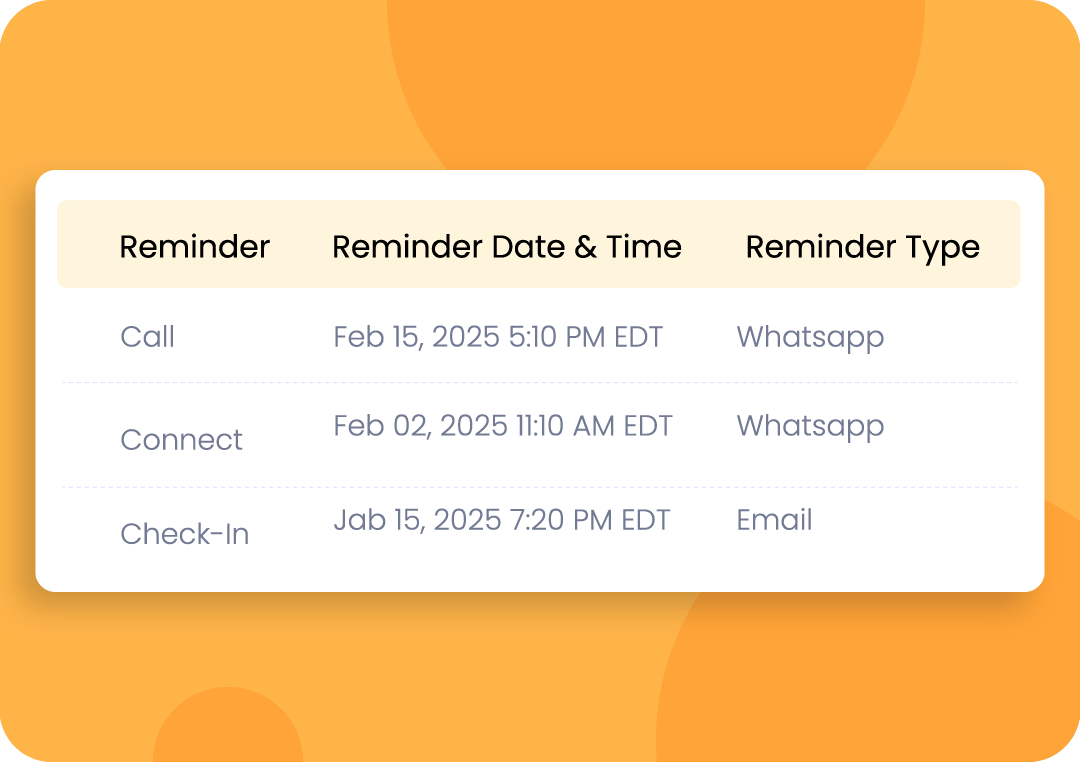Open the Call reminder entry
This screenshot has height=762, width=1080.
pyautogui.click(x=147, y=337)
